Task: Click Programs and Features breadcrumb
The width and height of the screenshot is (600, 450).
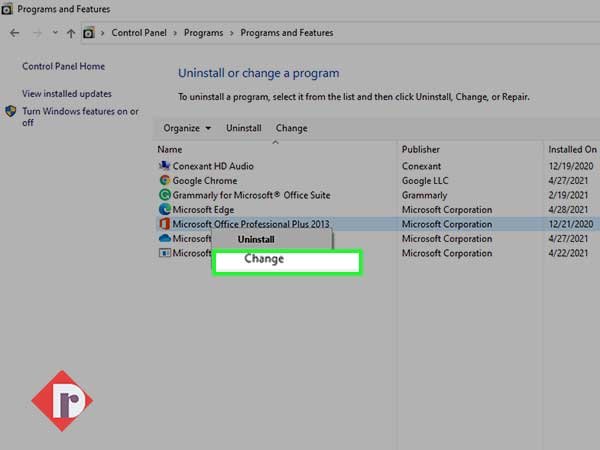Action: pos(287,33)
